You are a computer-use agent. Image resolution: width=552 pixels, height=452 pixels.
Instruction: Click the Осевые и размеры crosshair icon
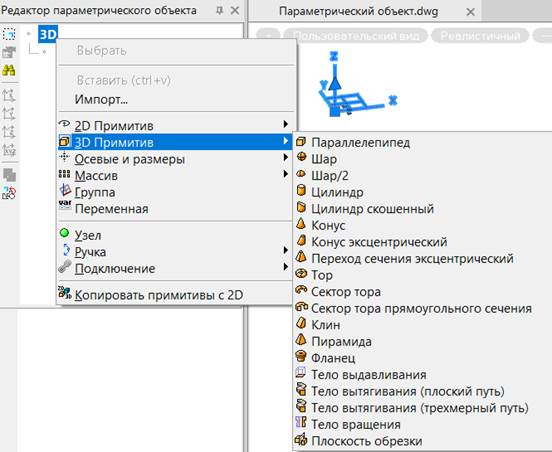pos(64,157)
